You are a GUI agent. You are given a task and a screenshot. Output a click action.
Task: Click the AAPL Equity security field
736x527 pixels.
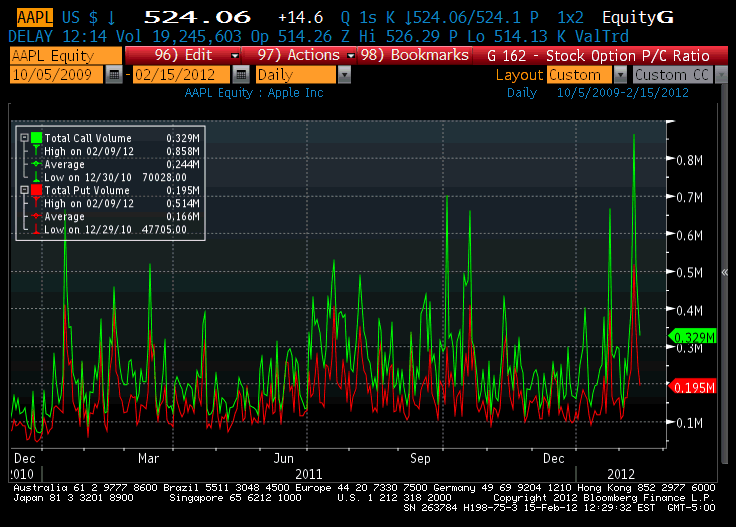66,55
